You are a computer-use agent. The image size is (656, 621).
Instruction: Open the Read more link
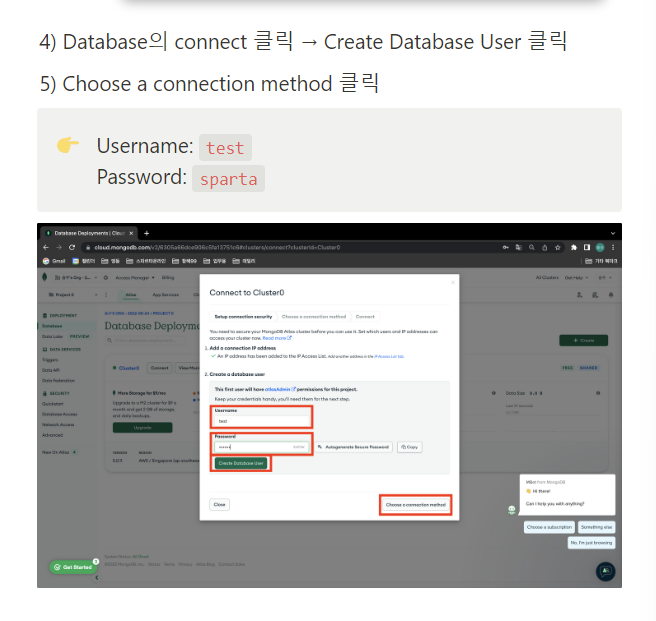(277, 338)
